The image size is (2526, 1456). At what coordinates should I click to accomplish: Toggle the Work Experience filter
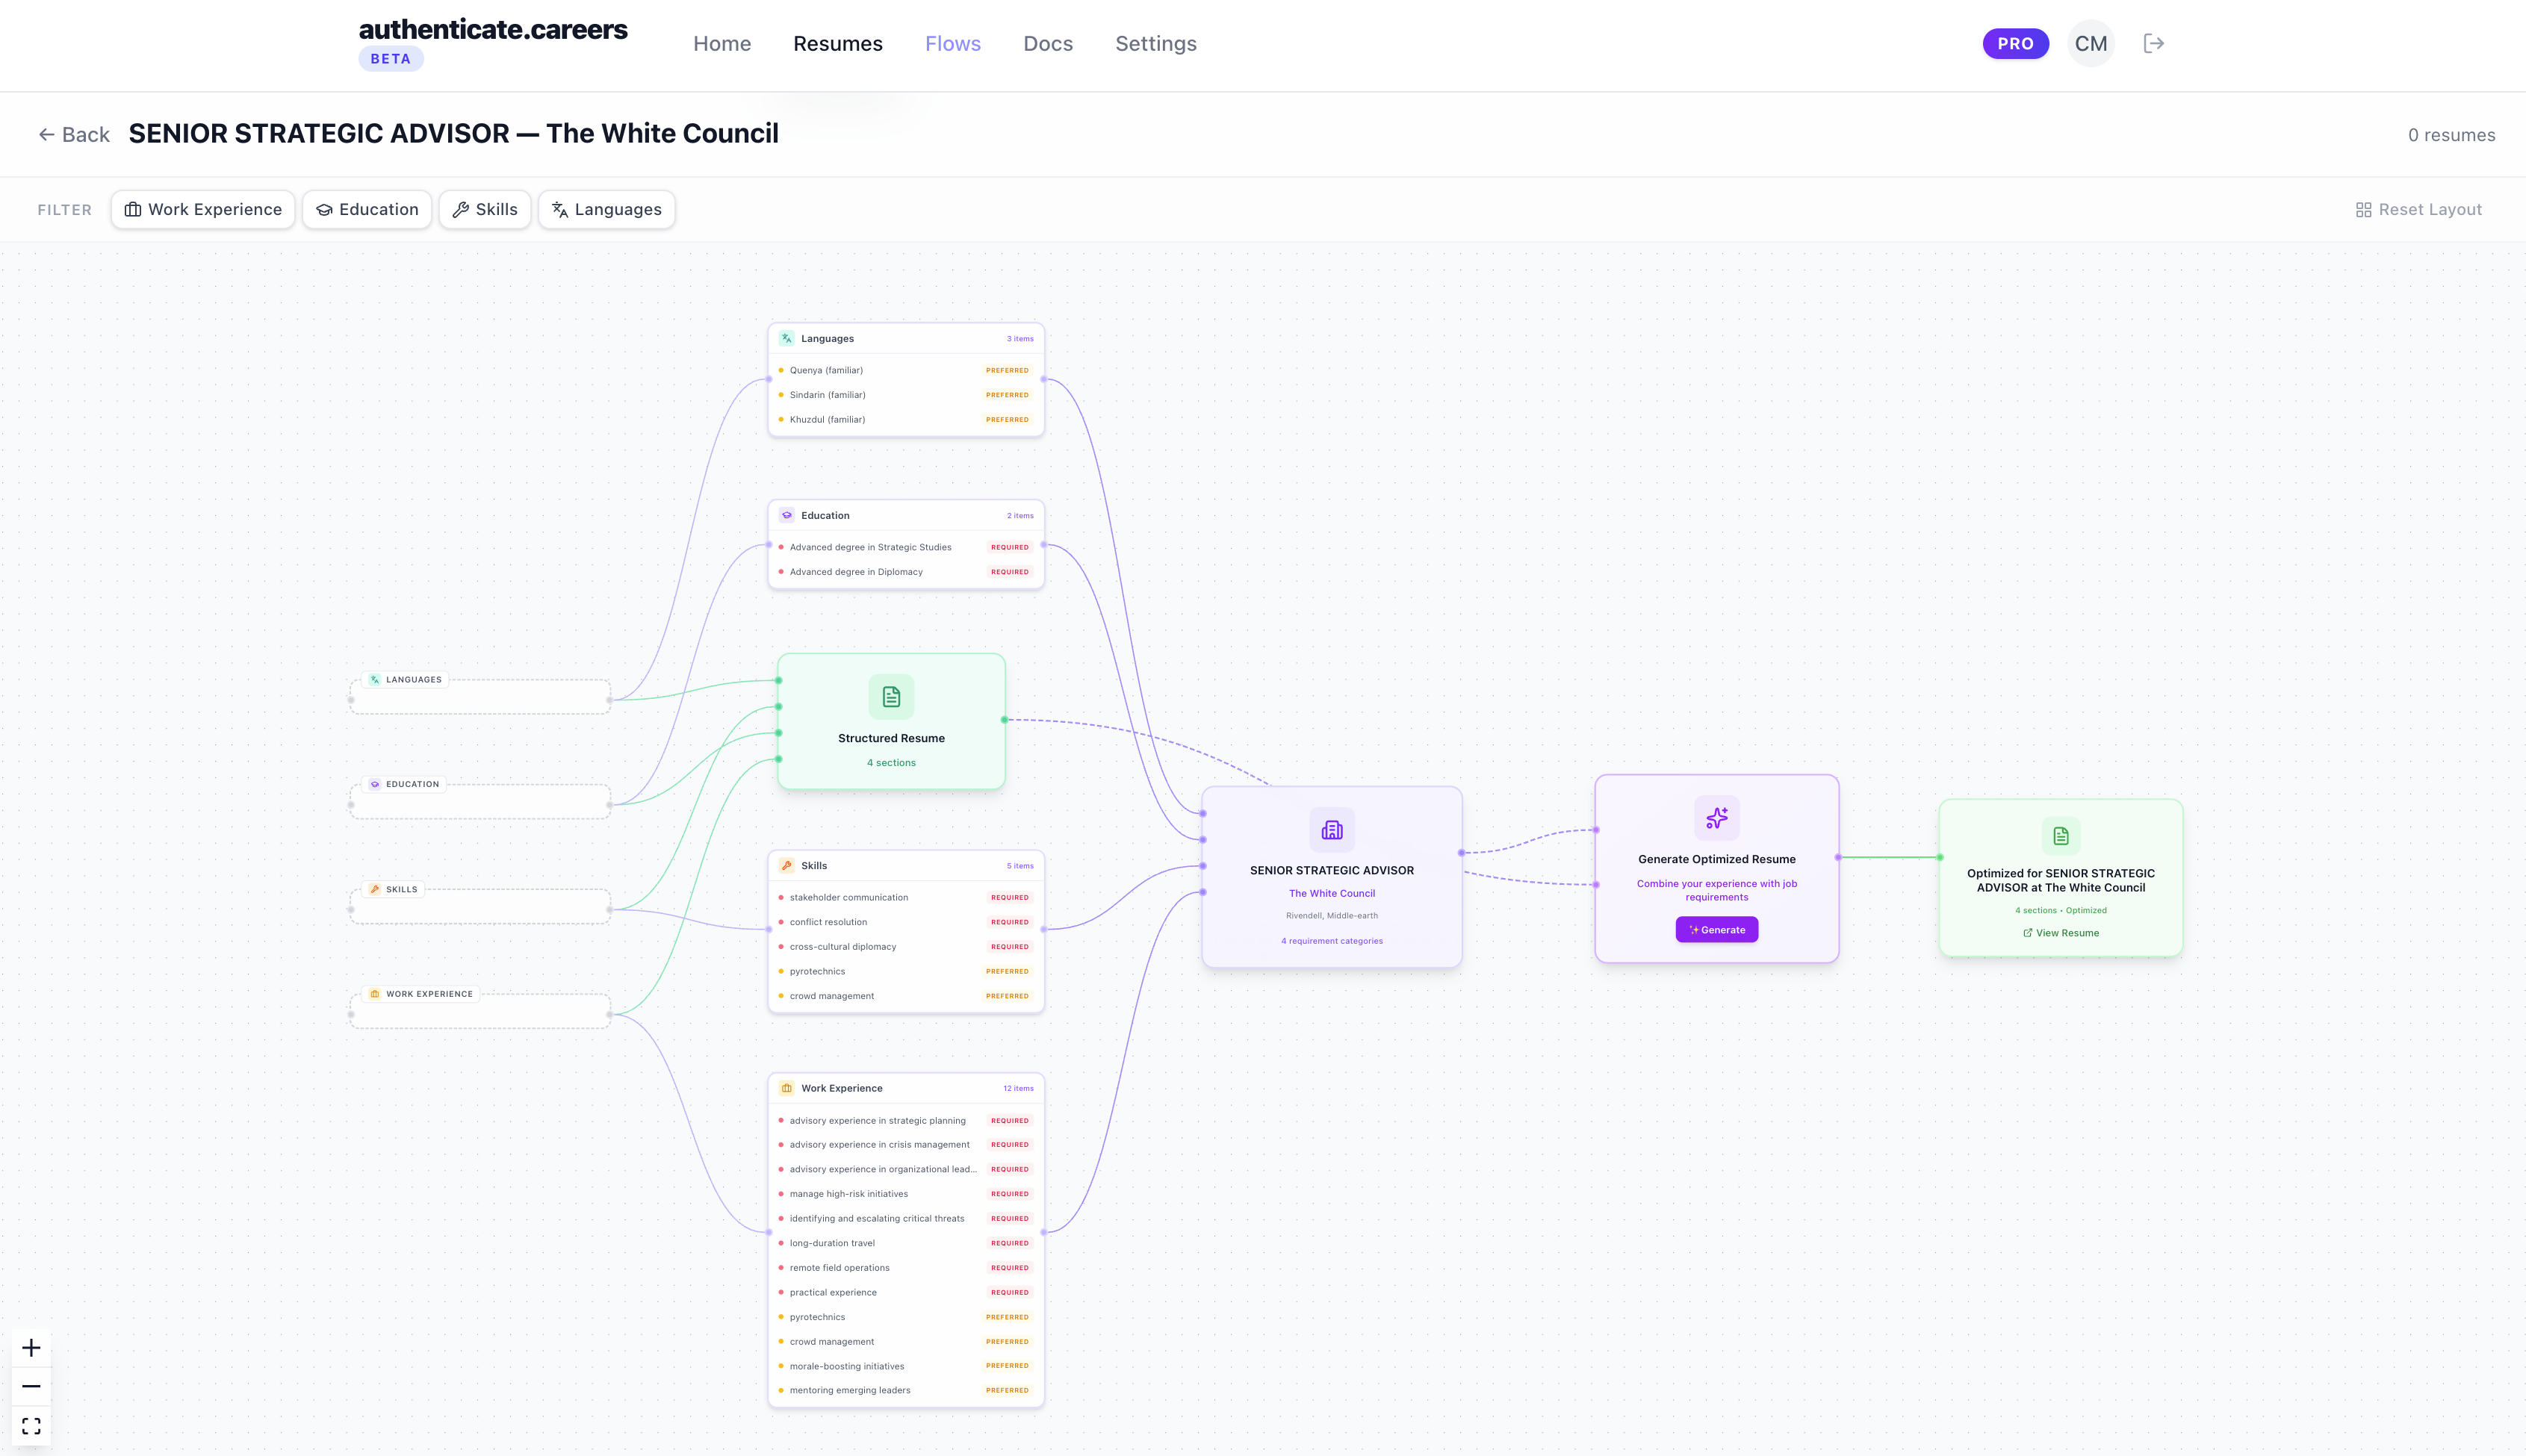[203, 209]
